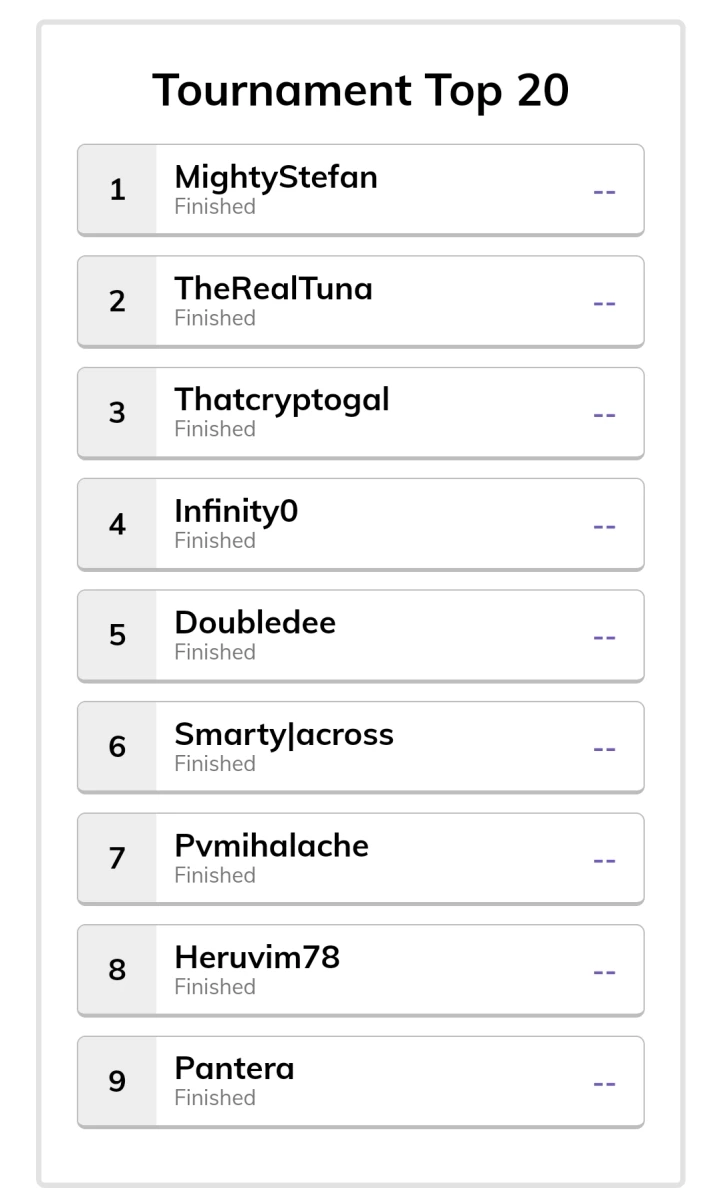Image resolution: width=721 pixels, height=1200 pixels.
Task: Open MightyStefan's leaderboard entry
Action: point(360,190)
